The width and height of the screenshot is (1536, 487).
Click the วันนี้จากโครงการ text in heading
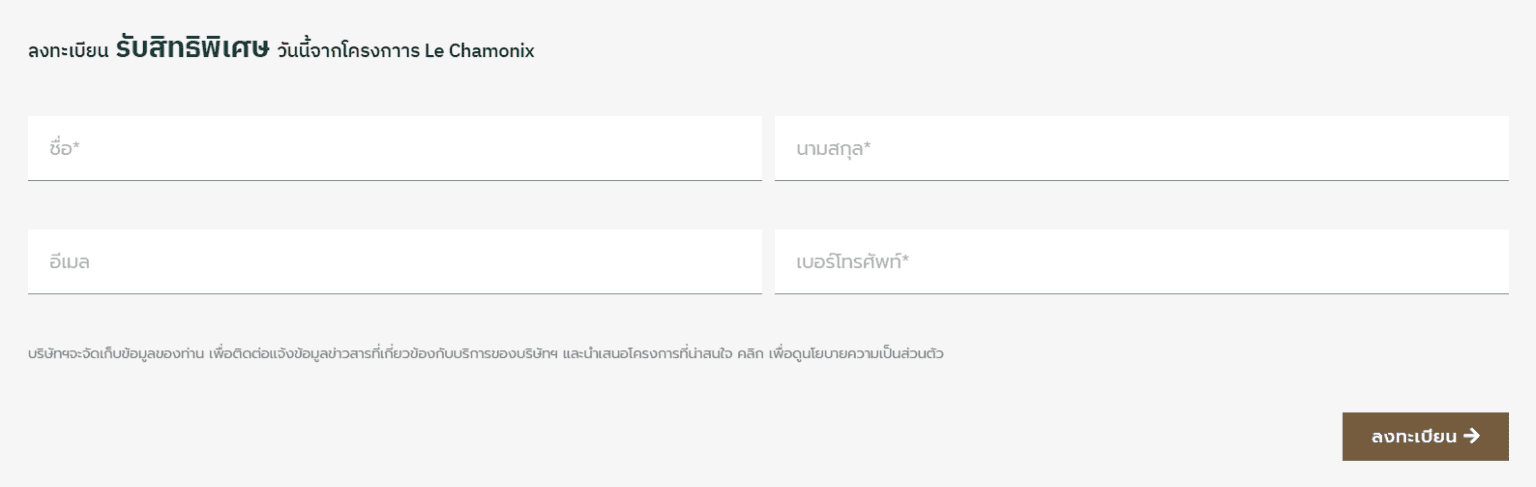tap(349, 51)
